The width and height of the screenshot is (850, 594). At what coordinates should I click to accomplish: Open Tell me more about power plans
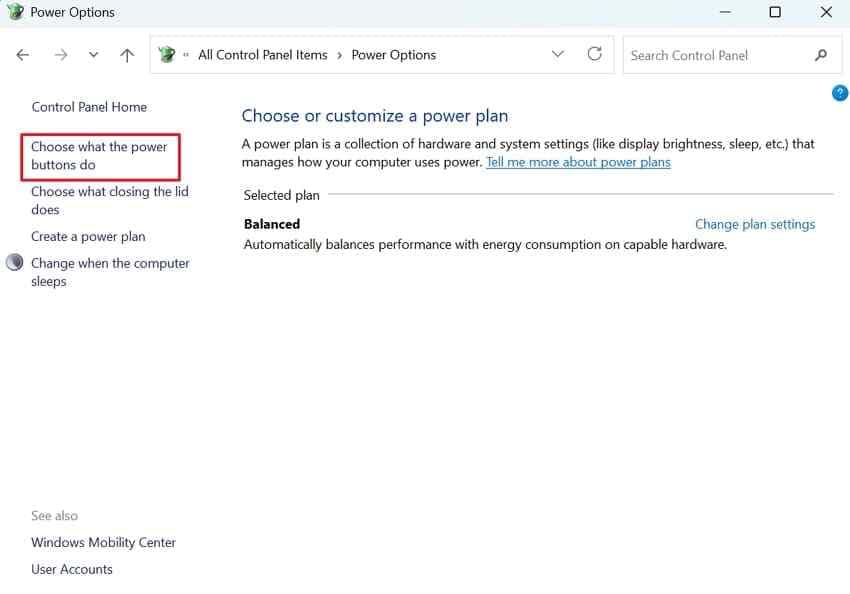tap(578, 162)
